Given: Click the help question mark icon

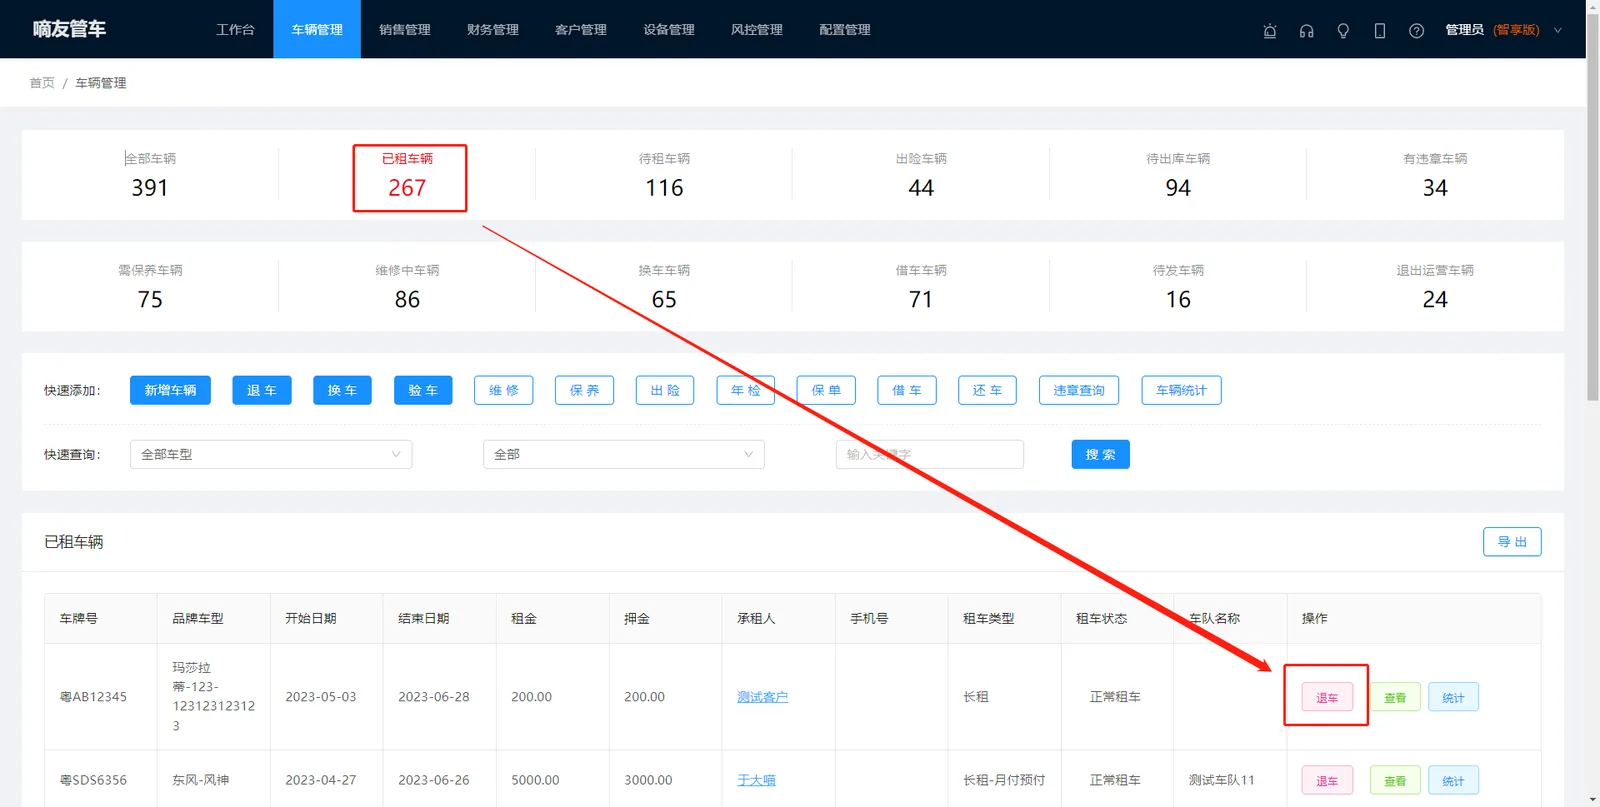Looking at the screenshot, I should tap(1416, 30).
